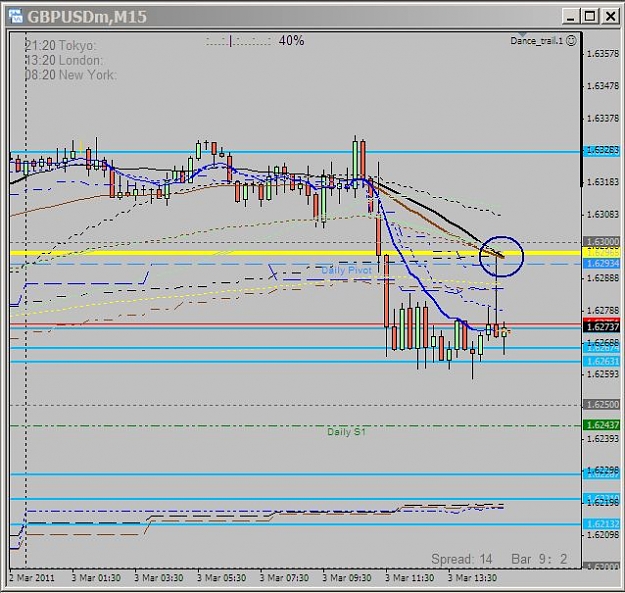
Task: Click the Spread: 14 readout
Action: (462, 559)
